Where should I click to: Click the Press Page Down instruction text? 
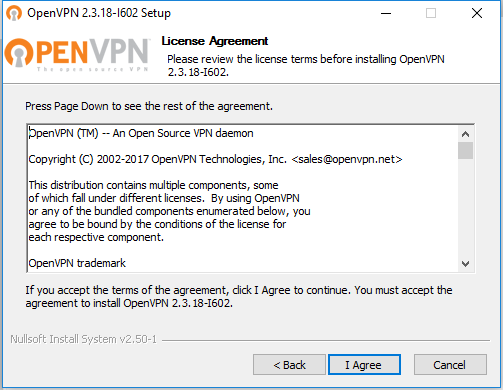coord(149,106)
